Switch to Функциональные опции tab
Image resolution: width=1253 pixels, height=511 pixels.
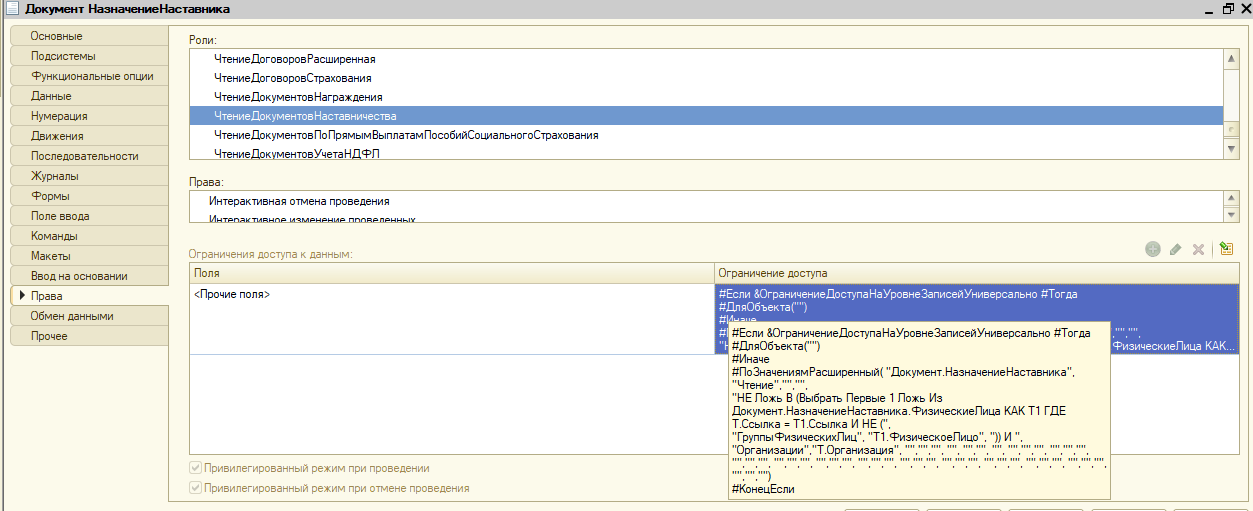point(89,76)
